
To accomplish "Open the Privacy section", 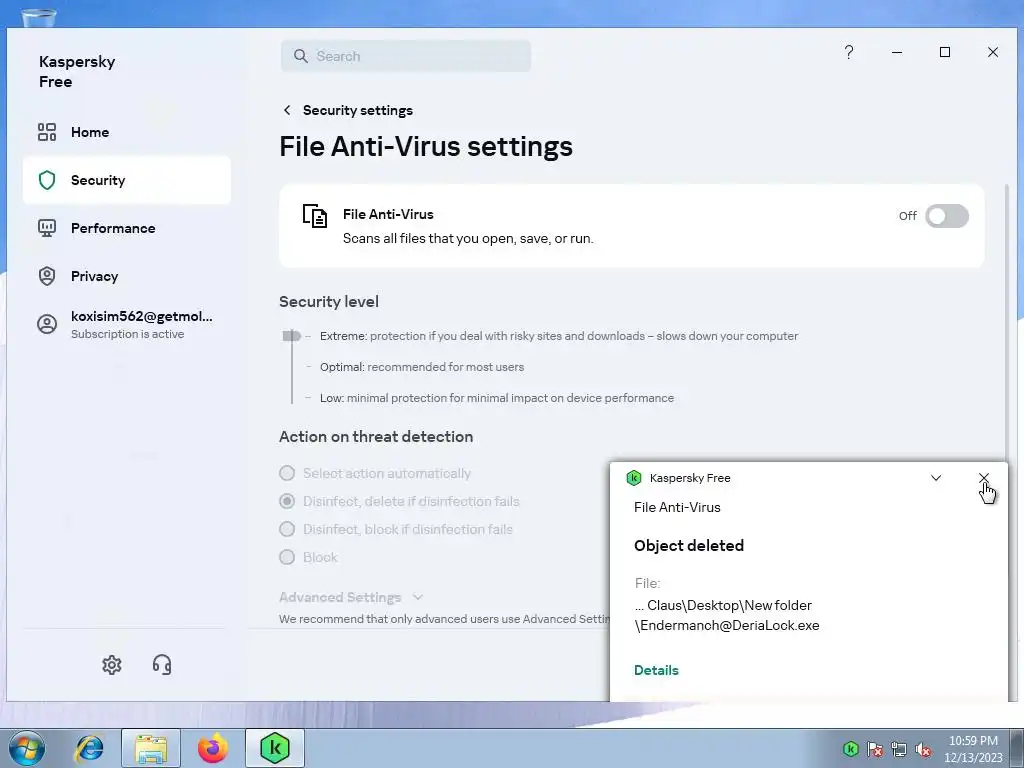I will [x=126, y=276].
